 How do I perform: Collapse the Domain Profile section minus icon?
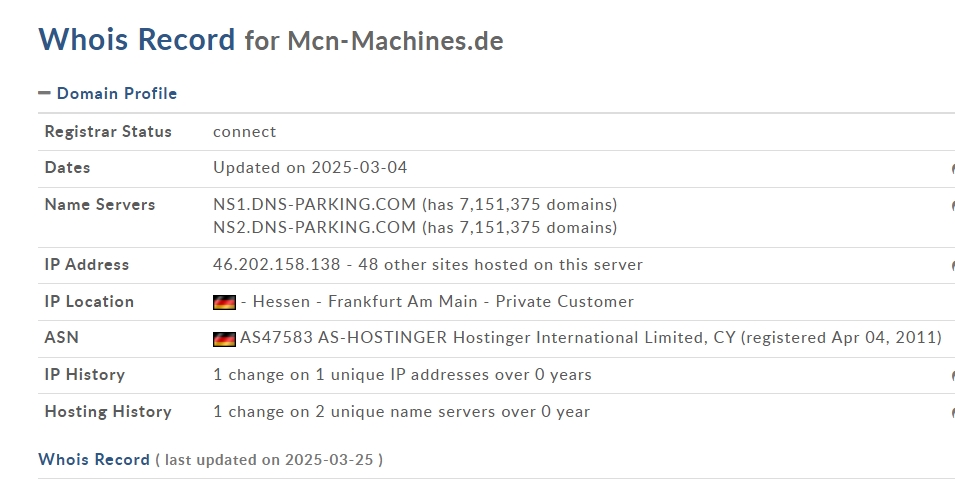click(x=44, y=93)
